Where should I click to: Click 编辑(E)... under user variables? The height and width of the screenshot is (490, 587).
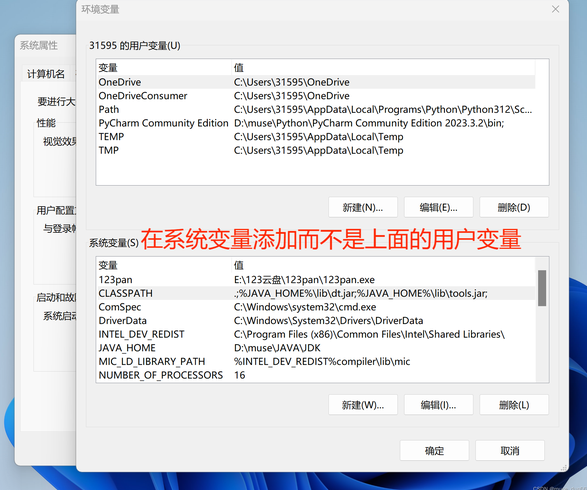coord(438,207)
